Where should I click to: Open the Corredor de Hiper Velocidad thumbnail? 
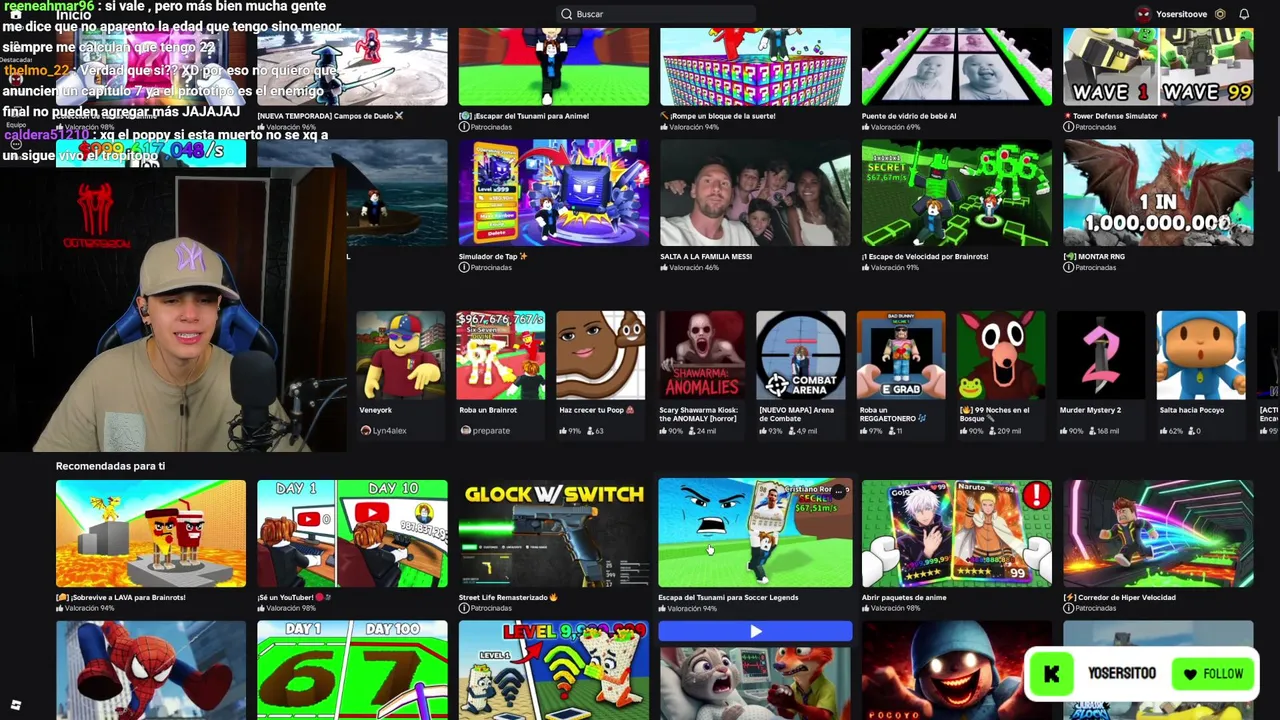tap(1158, 533)
